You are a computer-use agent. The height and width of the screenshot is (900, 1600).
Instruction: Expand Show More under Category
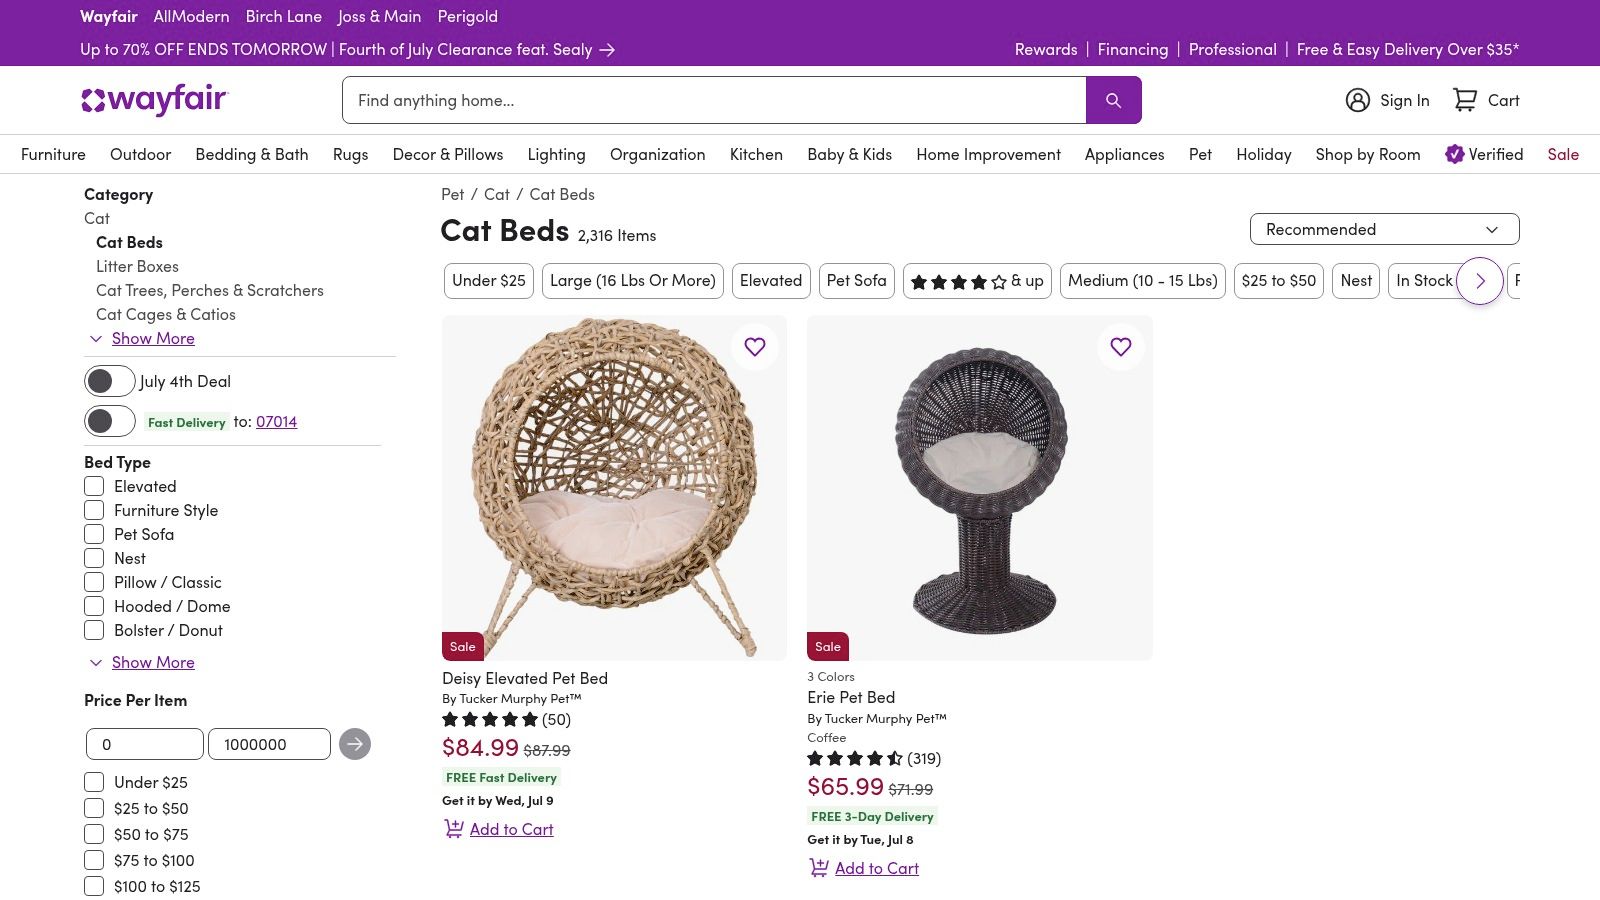coord(153,338)
